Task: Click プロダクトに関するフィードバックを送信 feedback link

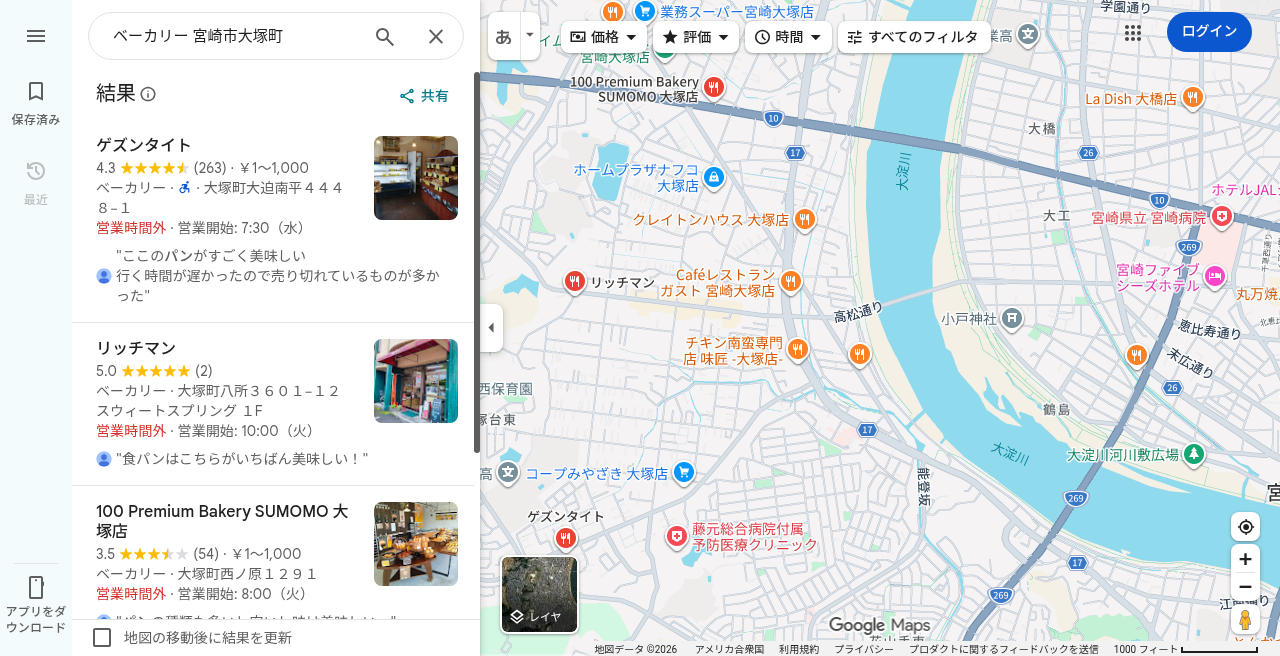Action: (x=1003, y=649)
